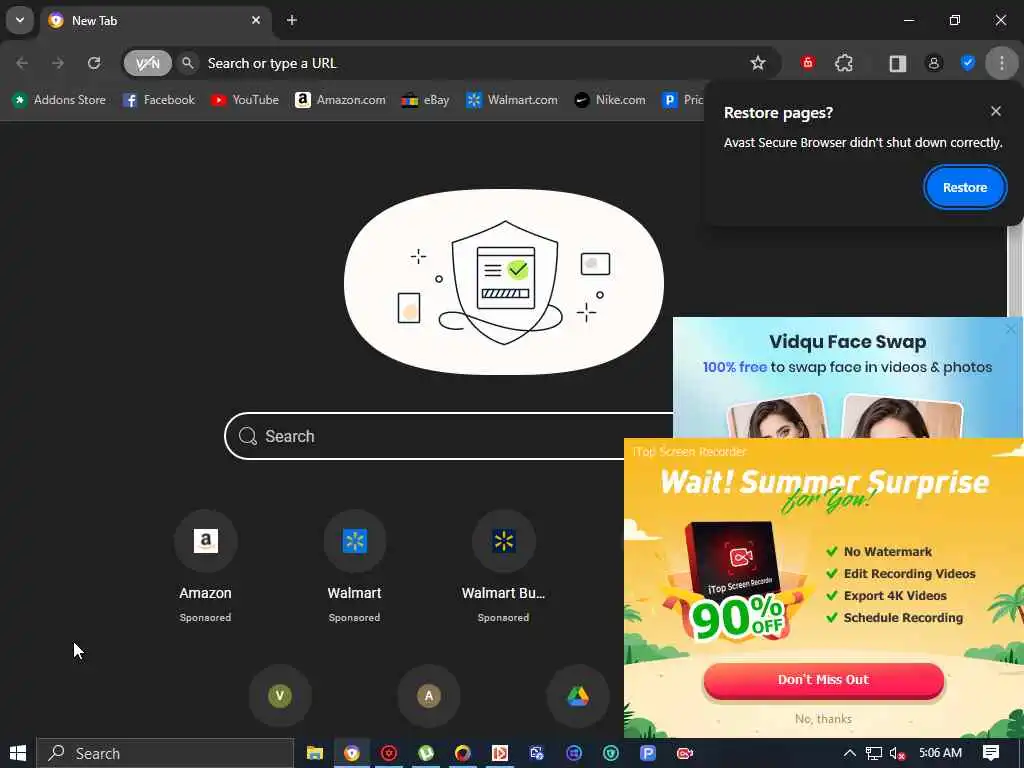Image resolution: width=1024 pixels, height=768 pixels.
Task: Open the profile account icon
Action: point(934,63)
